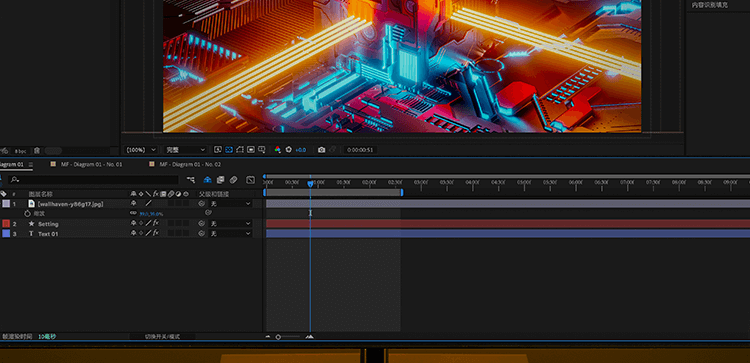
Task: Click parent pick whip of Setting layer
Action: [x=201, y=224]
